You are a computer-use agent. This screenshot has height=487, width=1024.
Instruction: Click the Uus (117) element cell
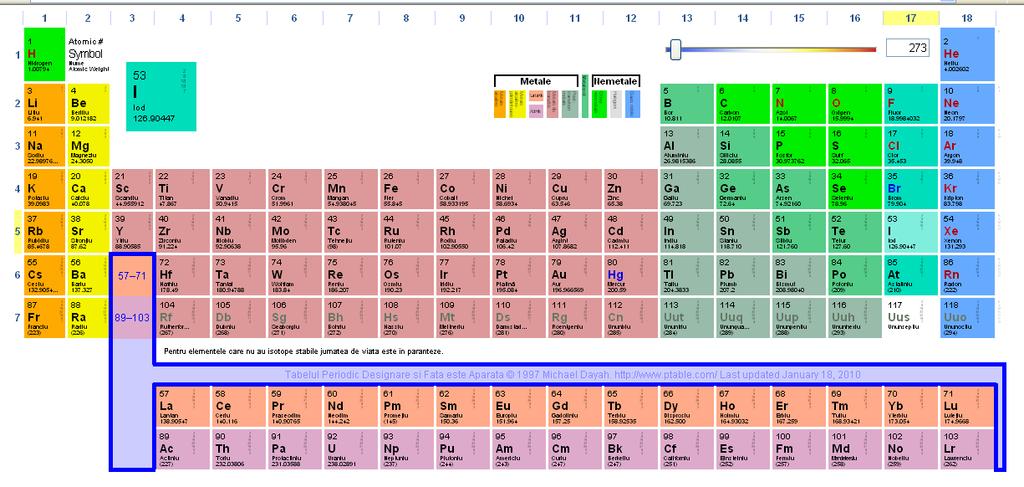[x=911, y=318]
